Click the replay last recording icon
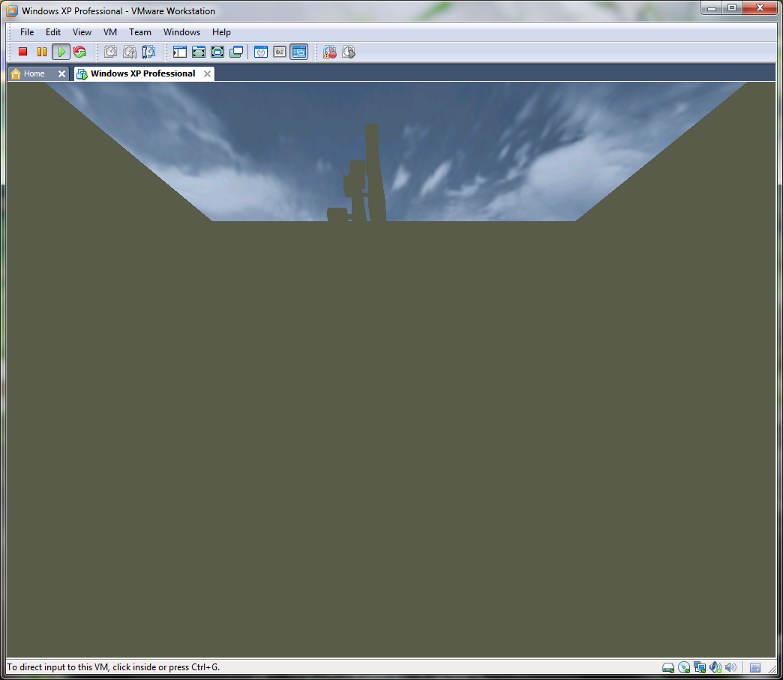Screen dimensions: 783x680 coord(349,52)
